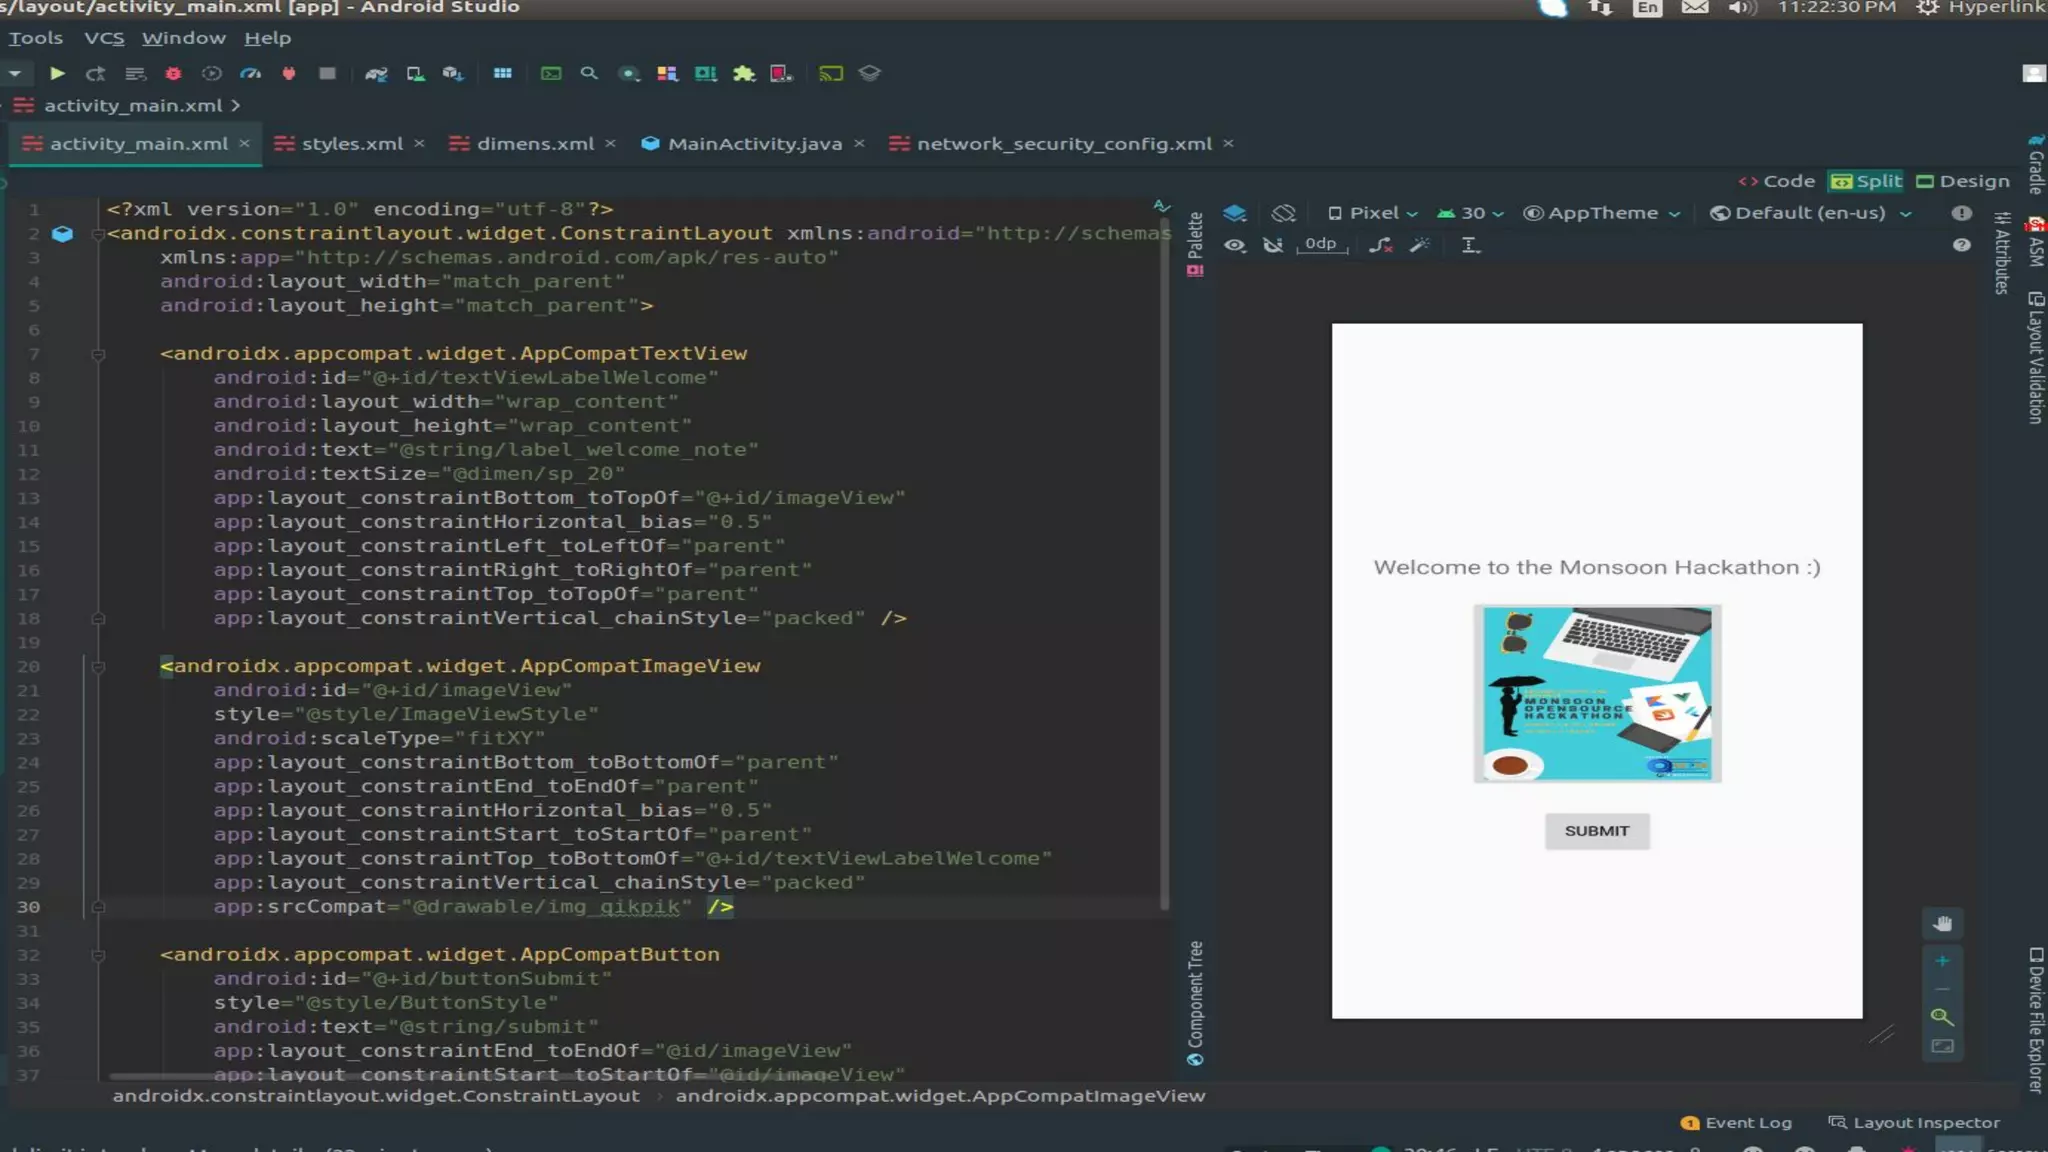Click the red Debug bug icon
Viewport: 2048px width, 1152px height.
[x=173, y=73]
